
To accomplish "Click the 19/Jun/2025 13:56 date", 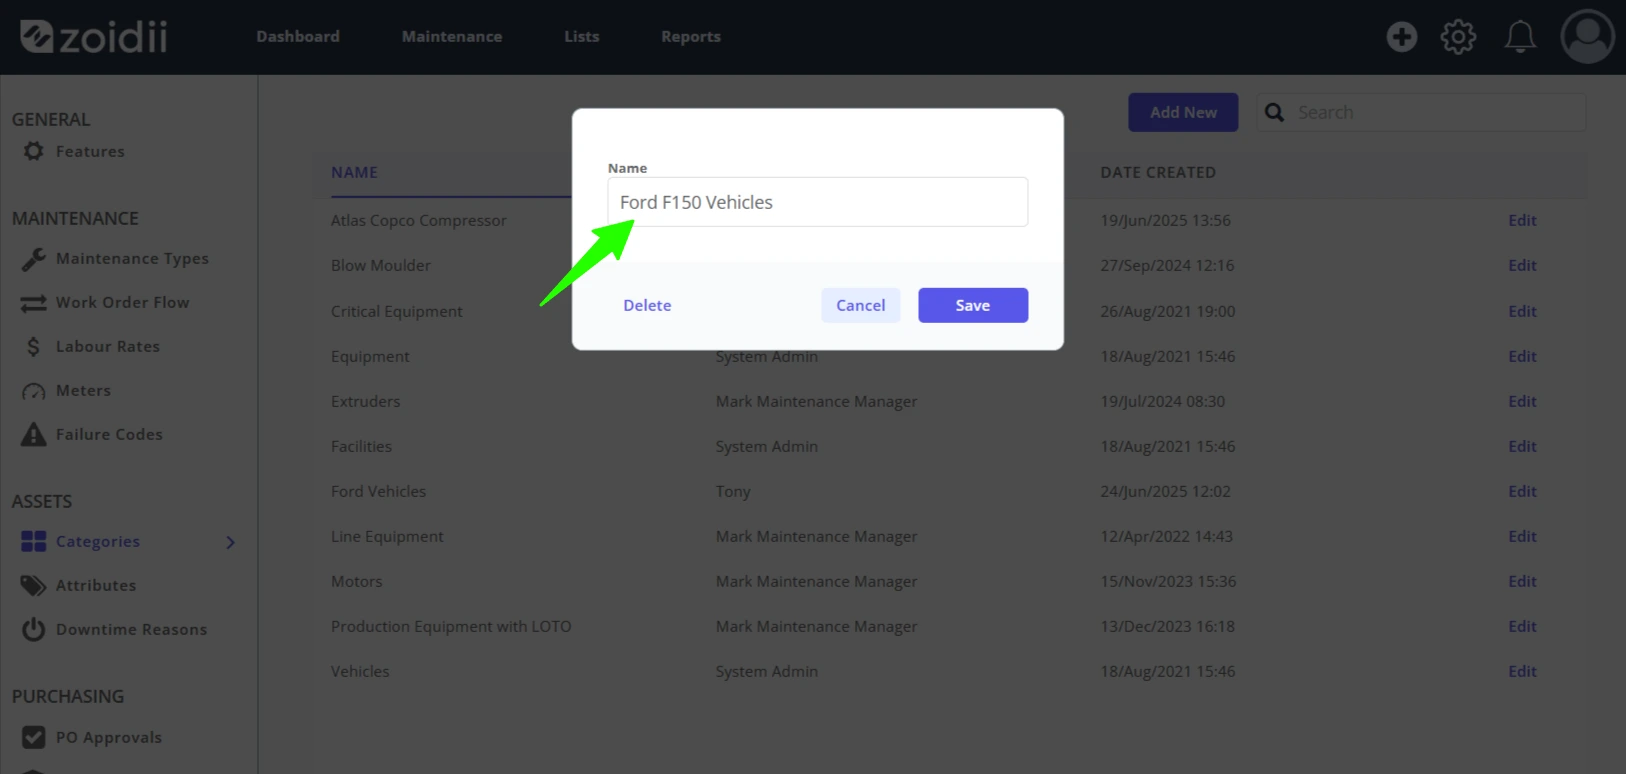I will (1165, 220).
